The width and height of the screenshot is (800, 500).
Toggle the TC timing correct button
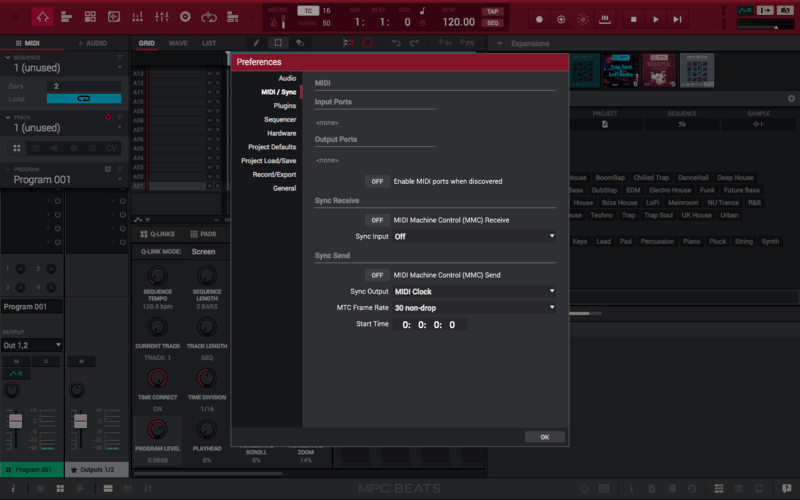click(308, 11)
